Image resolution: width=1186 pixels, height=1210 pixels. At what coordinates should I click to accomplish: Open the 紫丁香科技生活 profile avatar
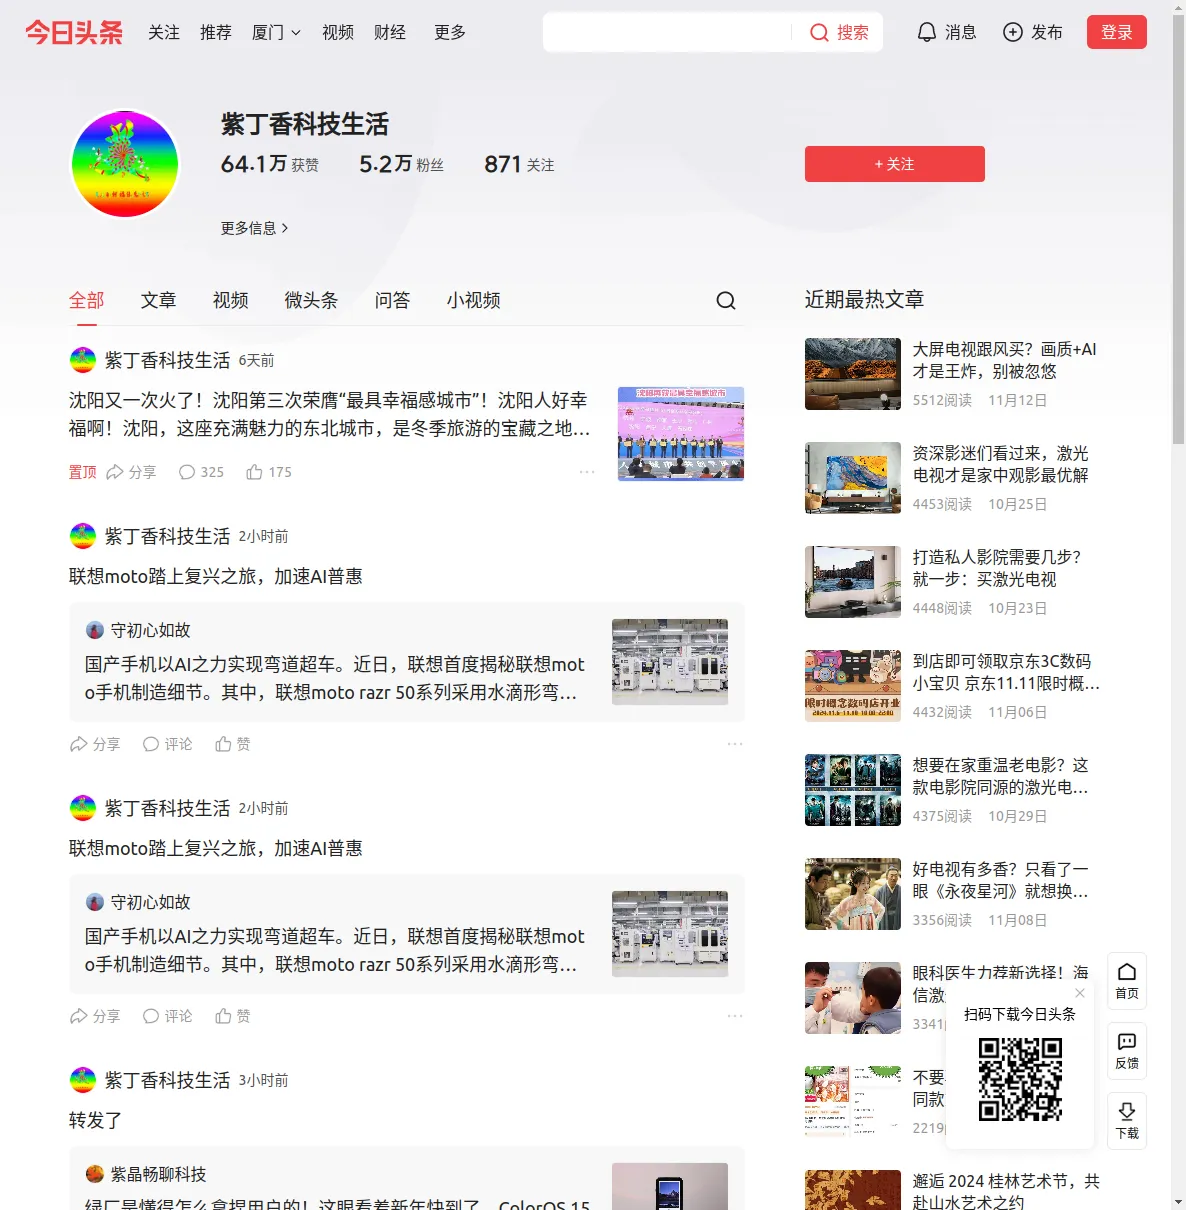[125, 164]
